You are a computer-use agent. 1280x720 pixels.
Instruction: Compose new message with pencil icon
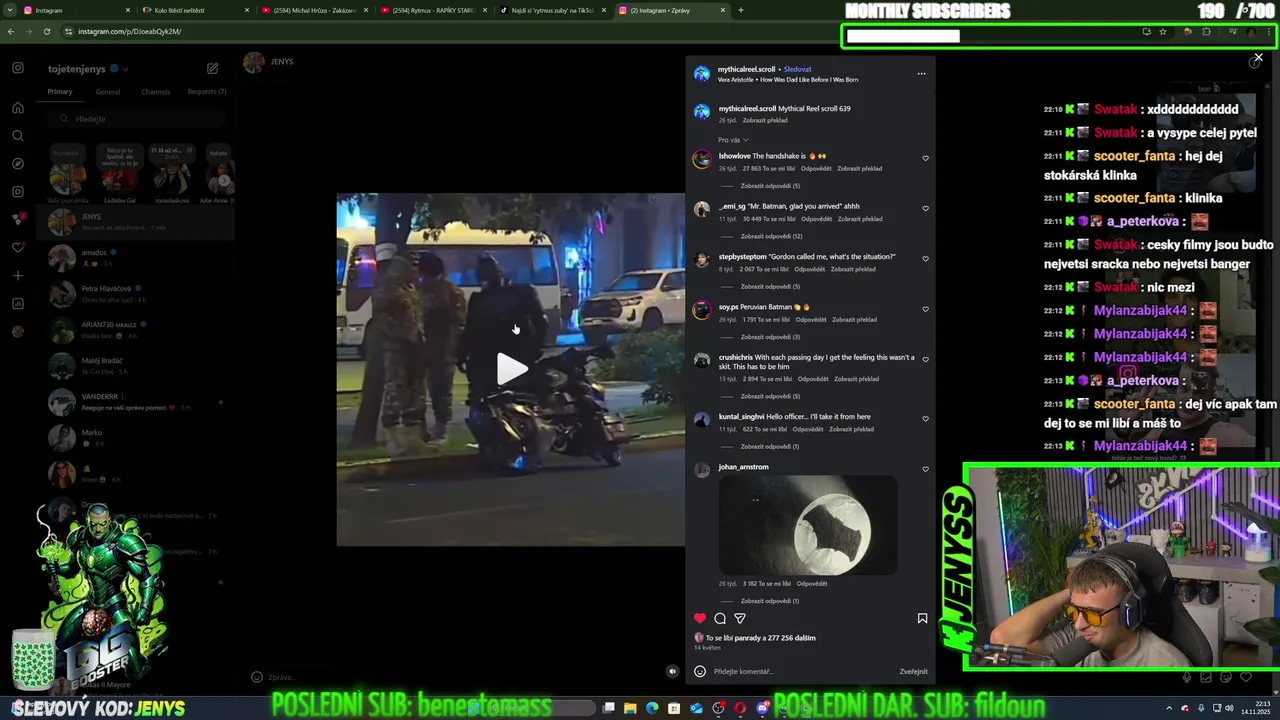tap(212, 69)
